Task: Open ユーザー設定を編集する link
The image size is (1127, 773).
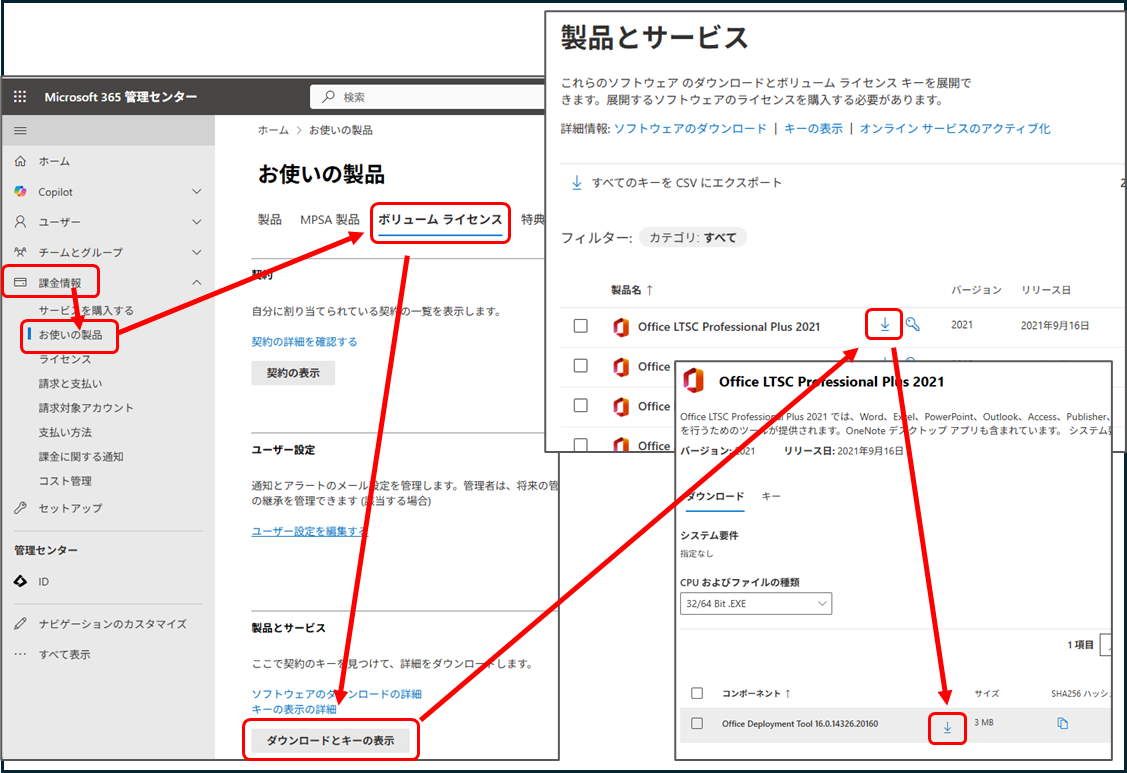Action: tap(309, 531)
